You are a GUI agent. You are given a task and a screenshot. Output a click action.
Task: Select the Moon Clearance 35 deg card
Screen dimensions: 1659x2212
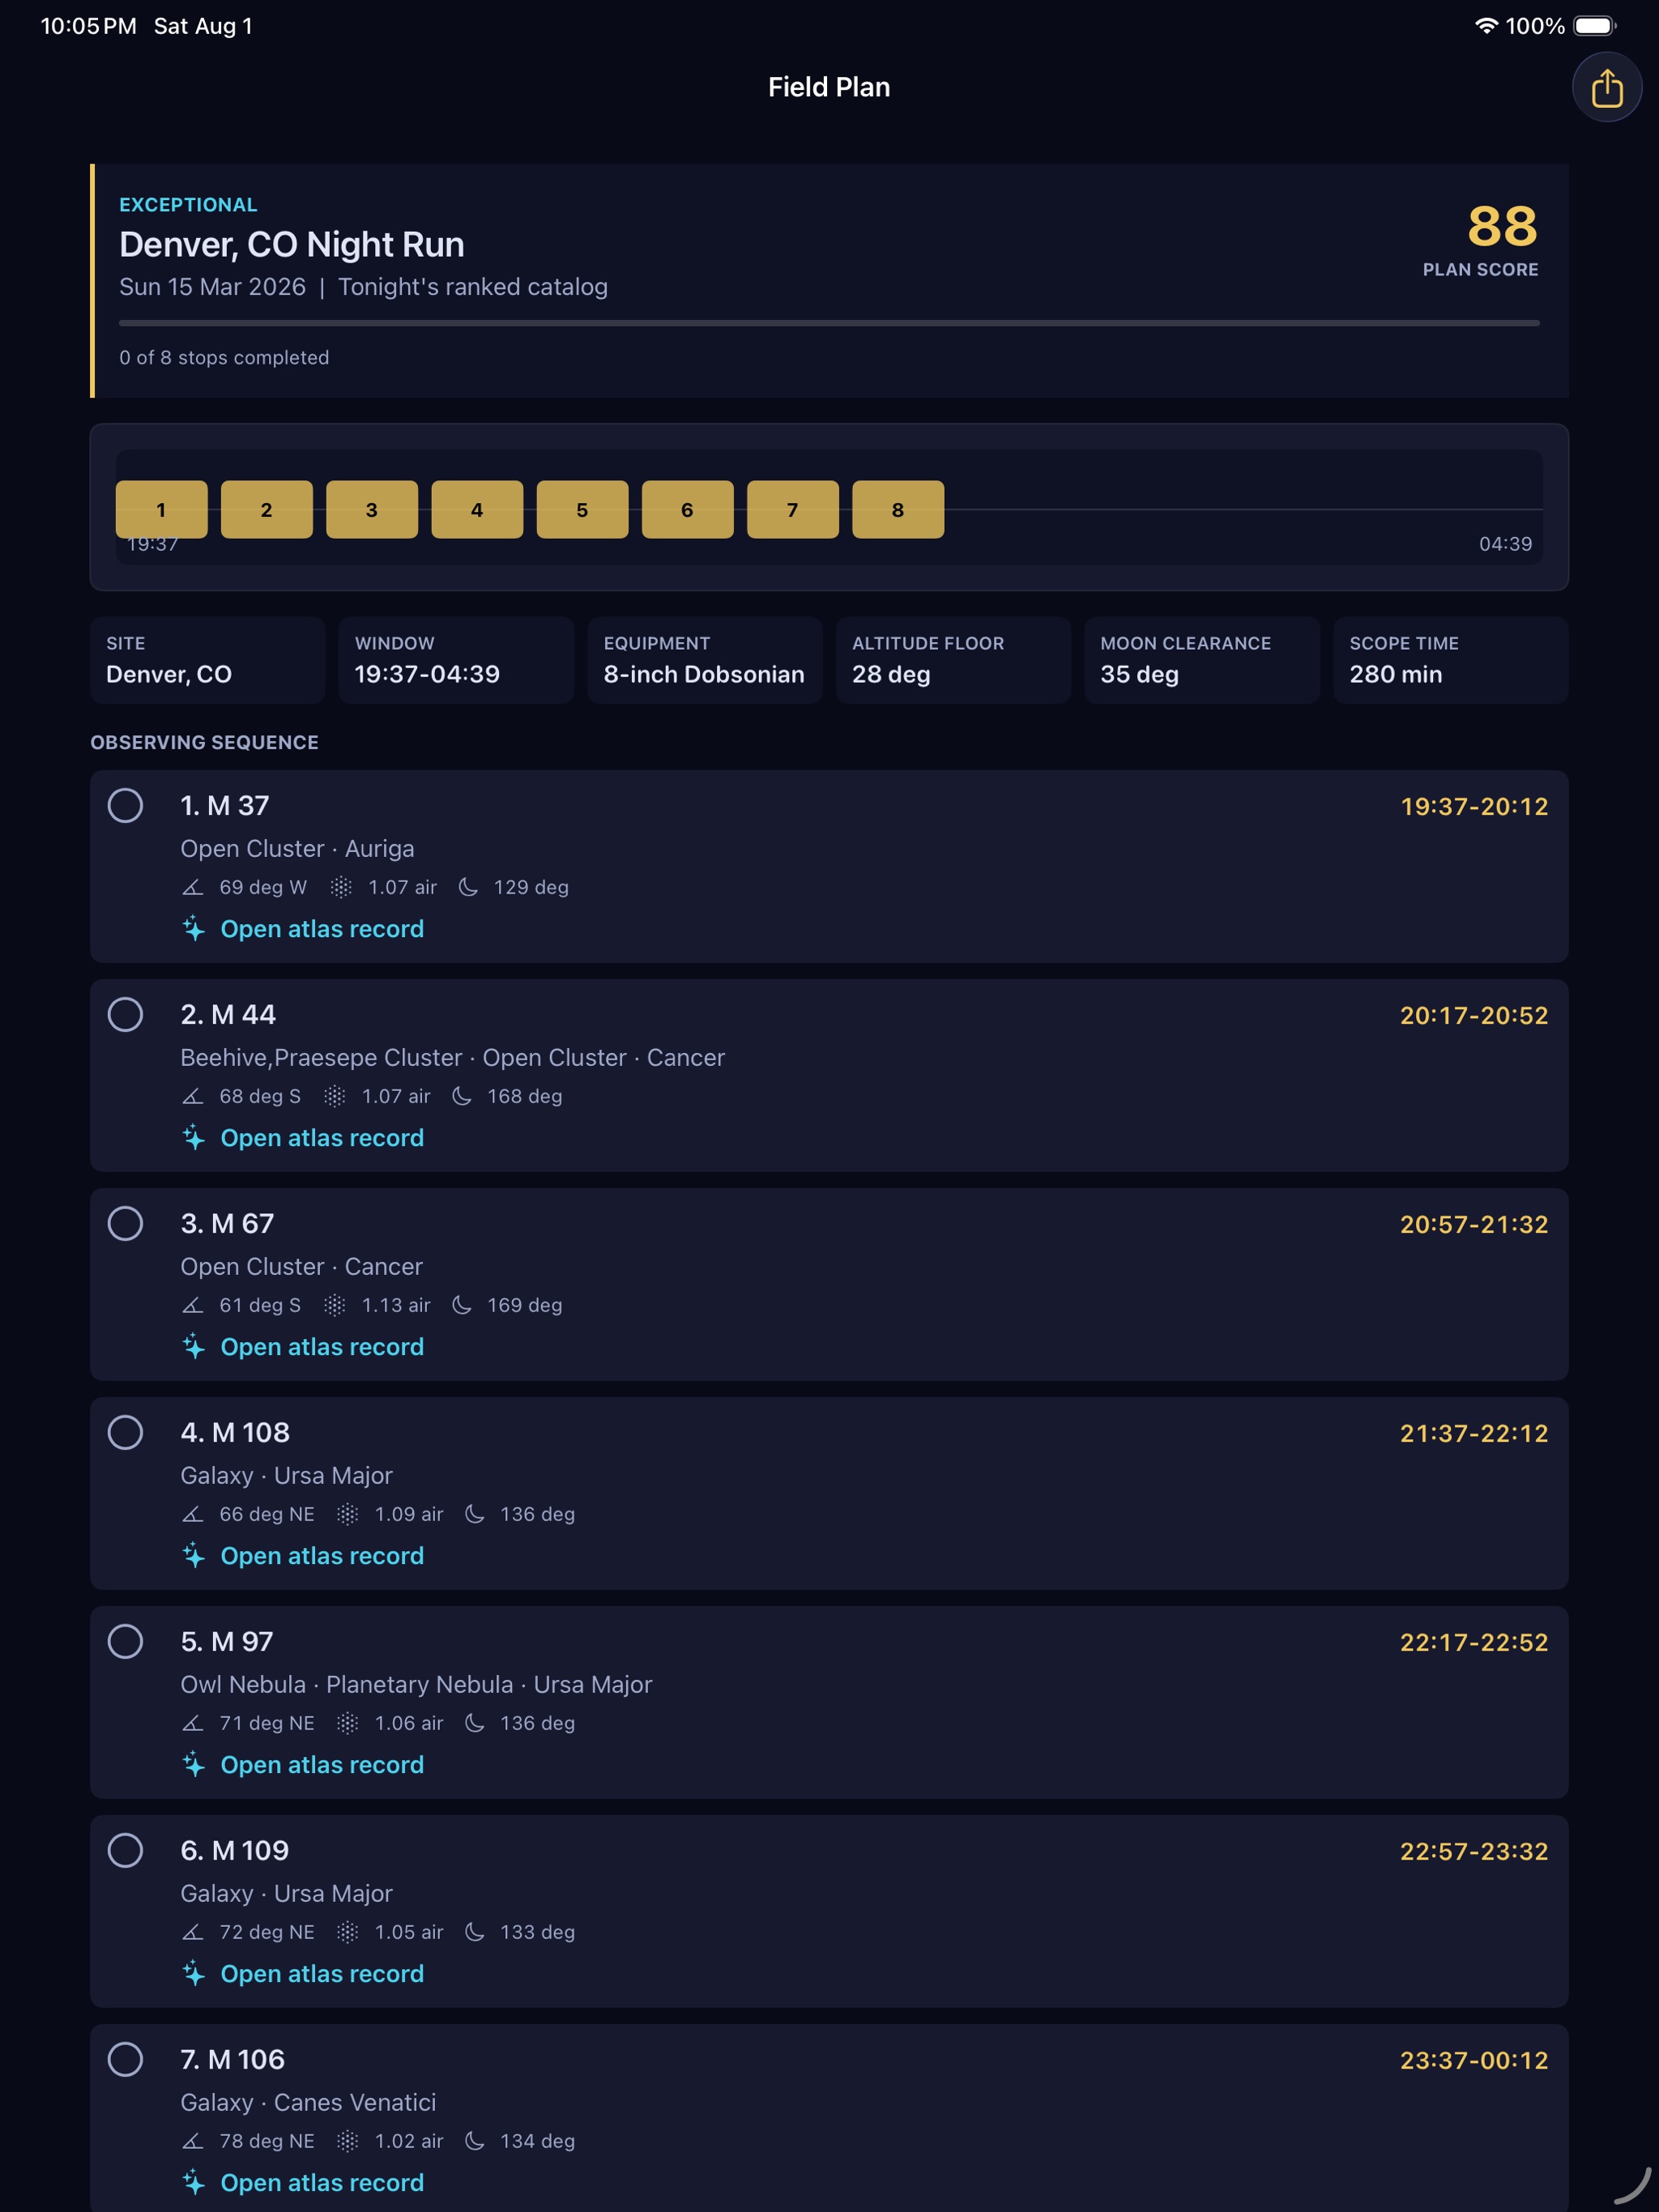[x=1202, y=660]
